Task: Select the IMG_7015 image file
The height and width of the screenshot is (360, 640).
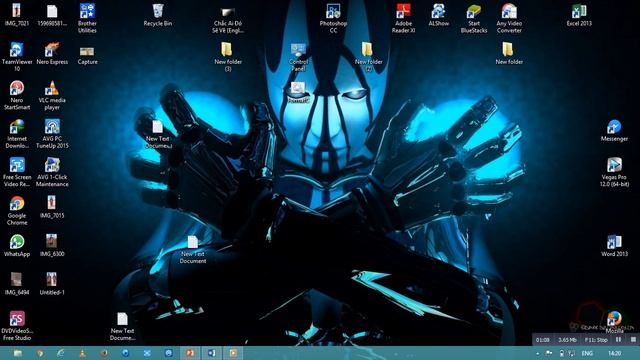Action: click(52, 207)
